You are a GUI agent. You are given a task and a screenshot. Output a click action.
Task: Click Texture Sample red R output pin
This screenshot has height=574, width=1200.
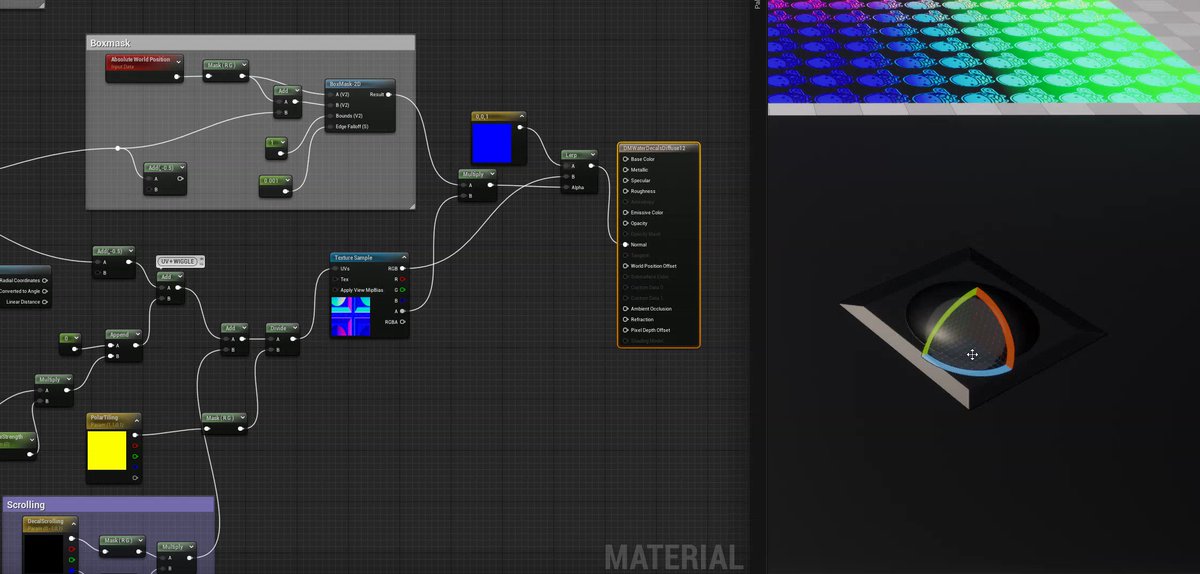tap(402, 279)
